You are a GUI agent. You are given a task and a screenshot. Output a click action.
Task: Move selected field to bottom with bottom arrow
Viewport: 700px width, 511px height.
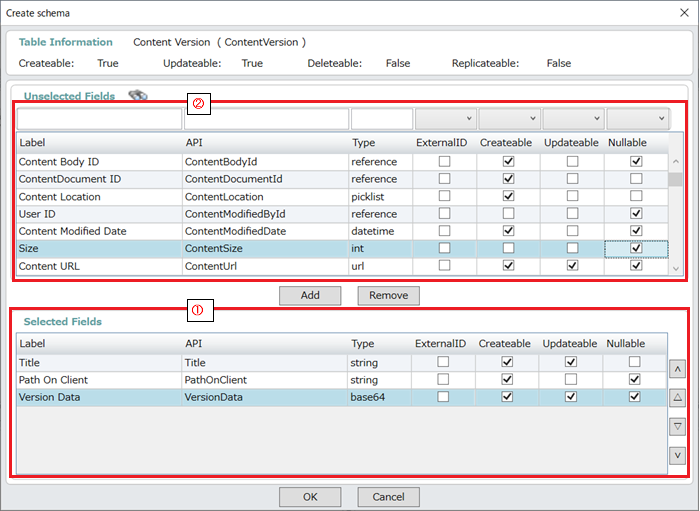click(677, 456)
